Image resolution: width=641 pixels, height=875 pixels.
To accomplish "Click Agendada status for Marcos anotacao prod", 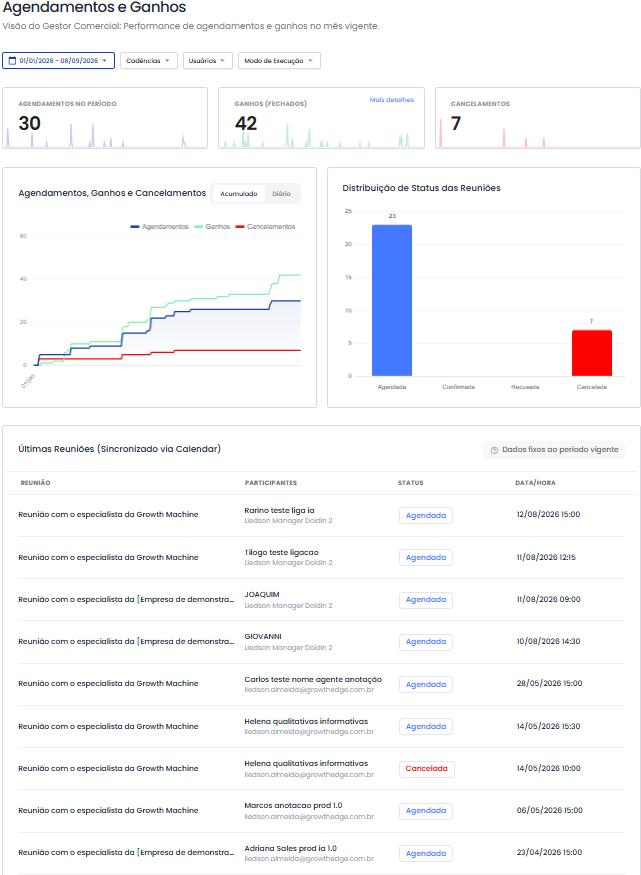I will [426, 811].
